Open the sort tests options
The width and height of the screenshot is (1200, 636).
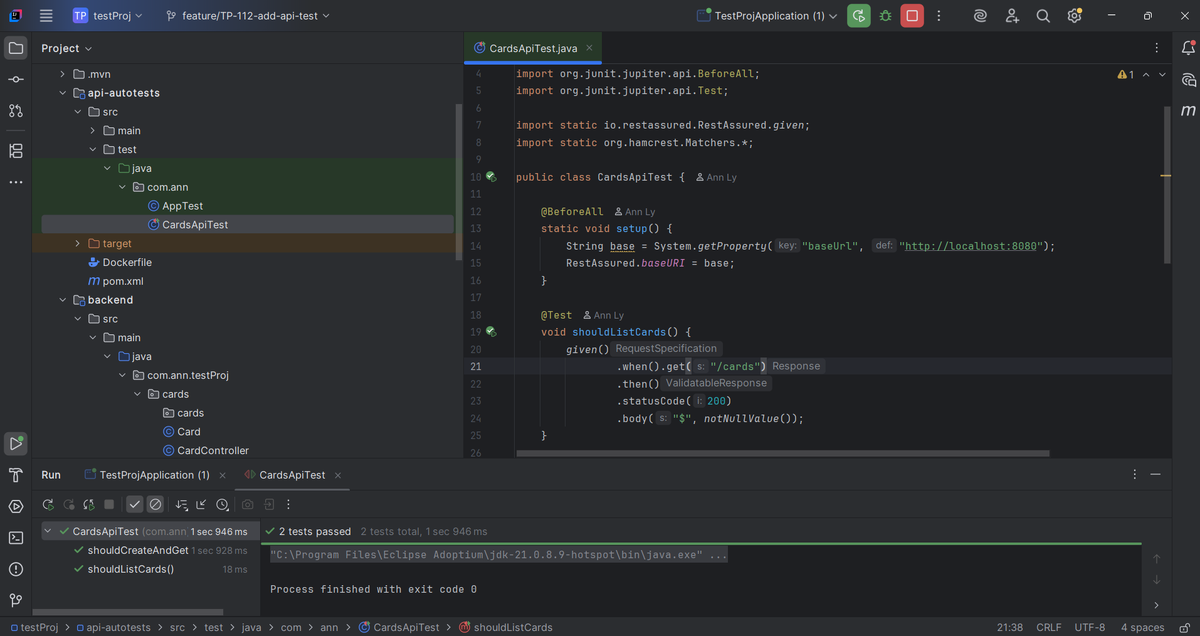pos(182,504)
